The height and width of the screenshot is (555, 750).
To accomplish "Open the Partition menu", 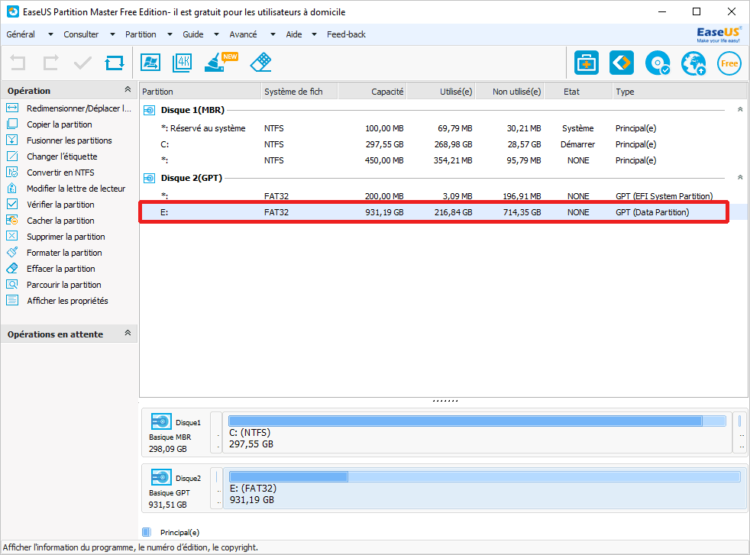I will point(141,34).
